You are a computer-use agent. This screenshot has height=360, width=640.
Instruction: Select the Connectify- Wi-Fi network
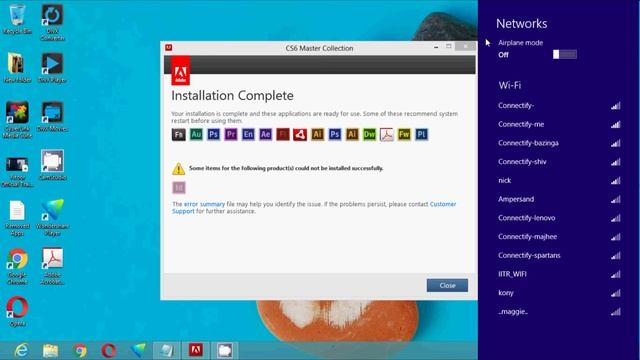(559, 106)
